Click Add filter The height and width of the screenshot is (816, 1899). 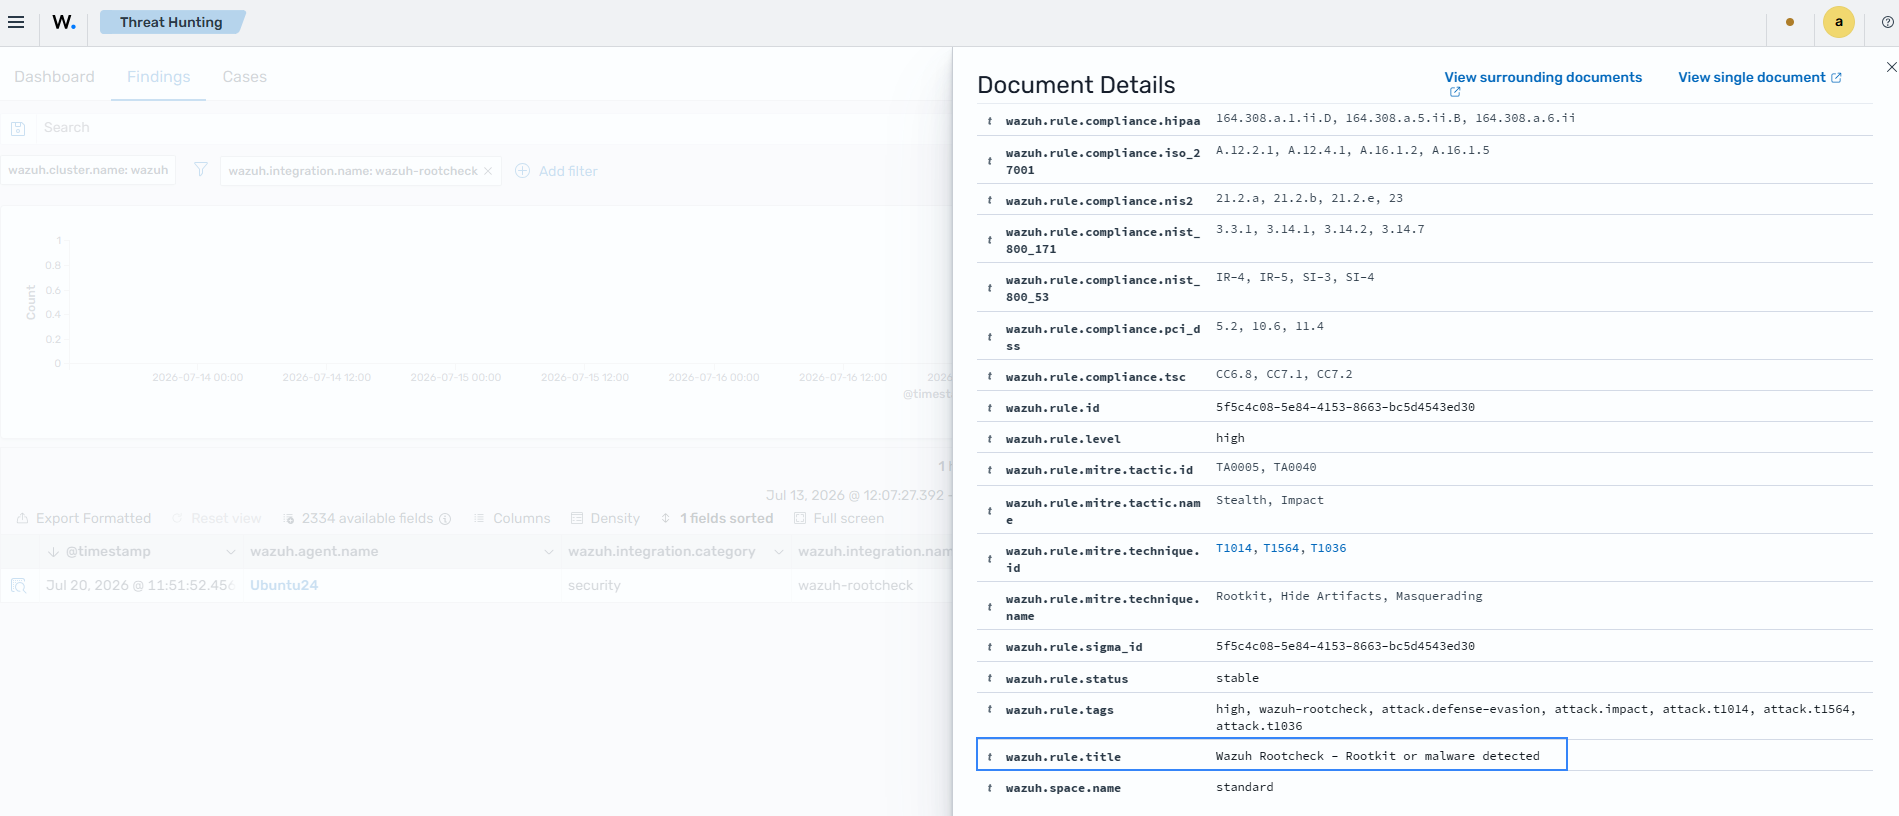[x=568, y=171]
